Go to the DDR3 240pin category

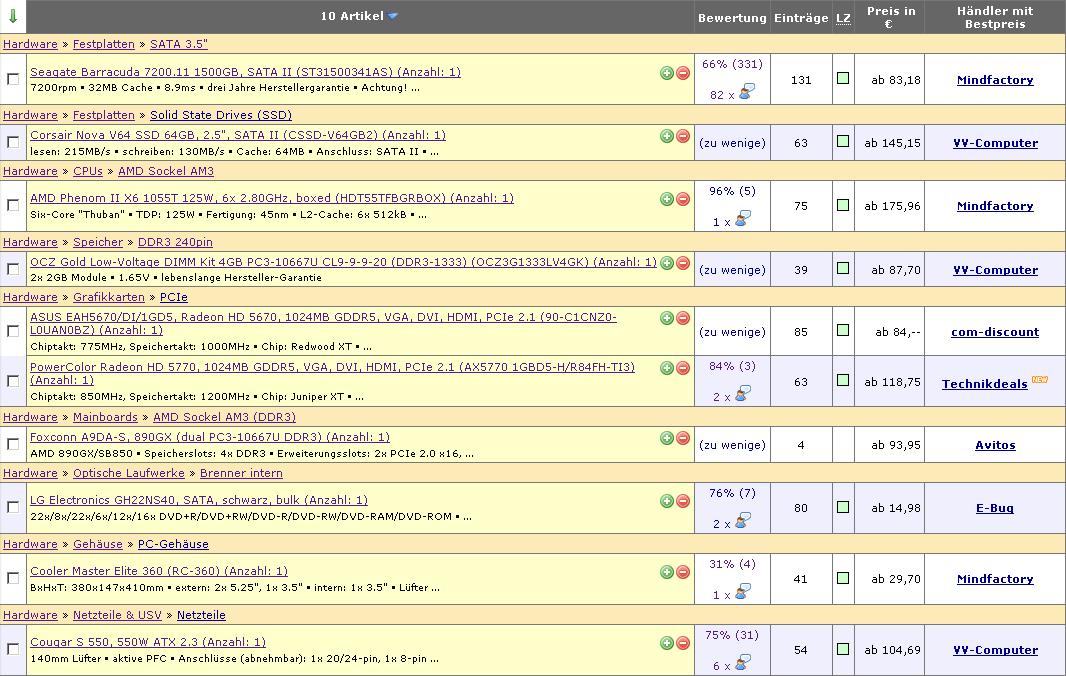tap(175, 242)
